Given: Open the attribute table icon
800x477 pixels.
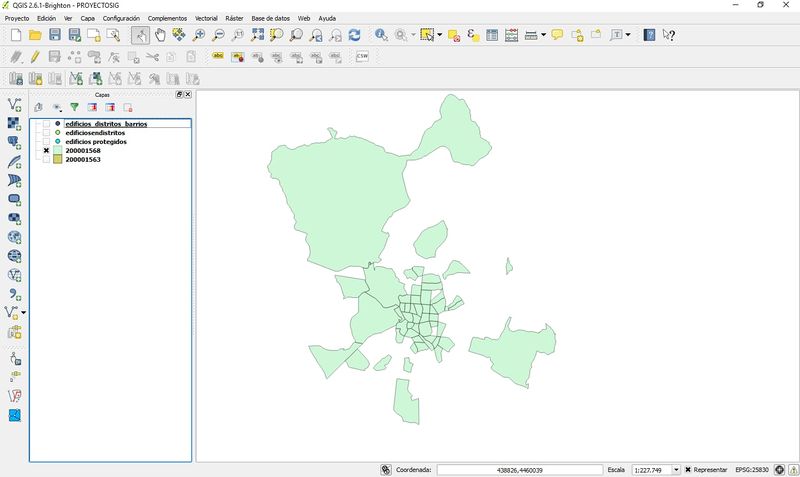Looking at the screenshot, I should 492,35.
